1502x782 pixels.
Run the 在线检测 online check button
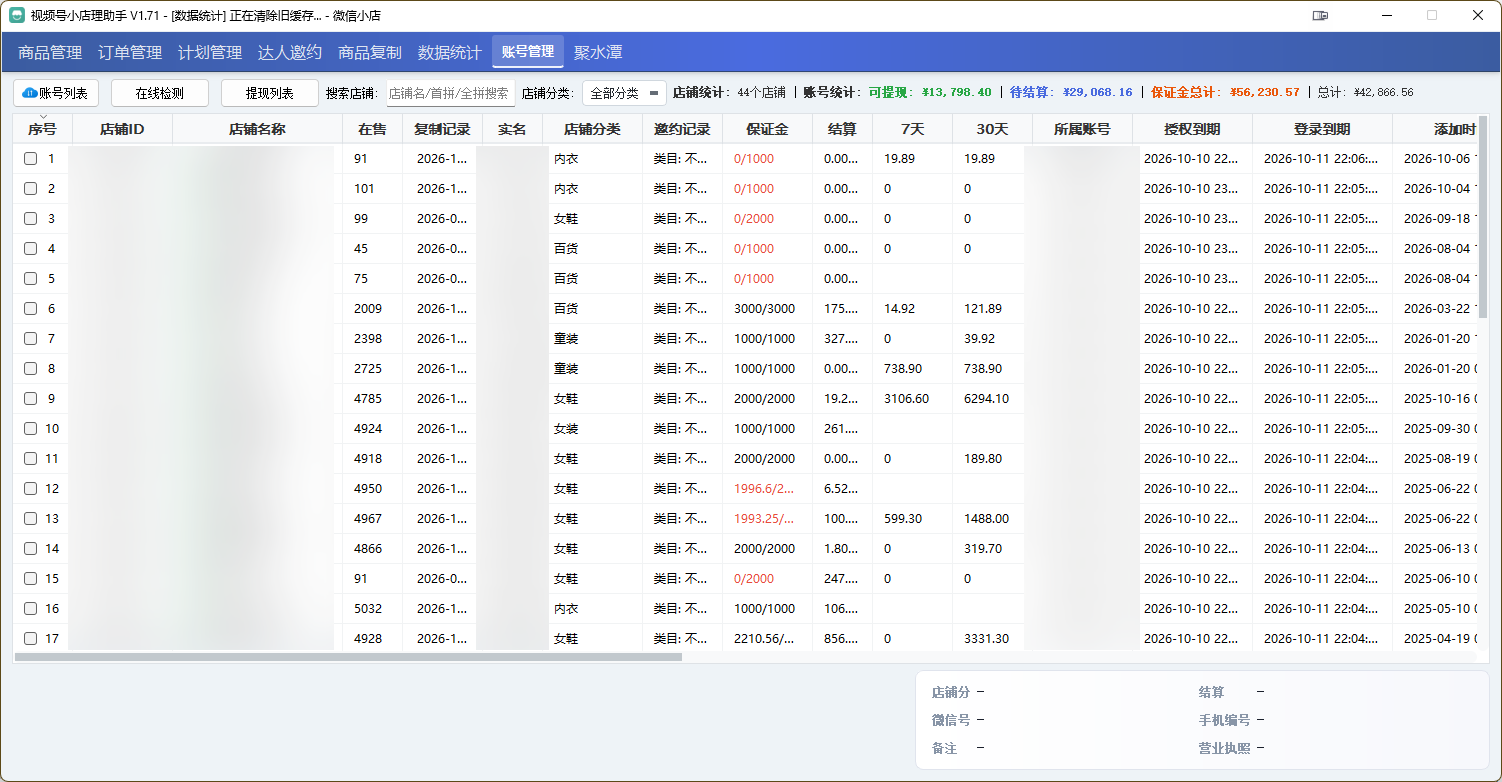pos(160,93)
